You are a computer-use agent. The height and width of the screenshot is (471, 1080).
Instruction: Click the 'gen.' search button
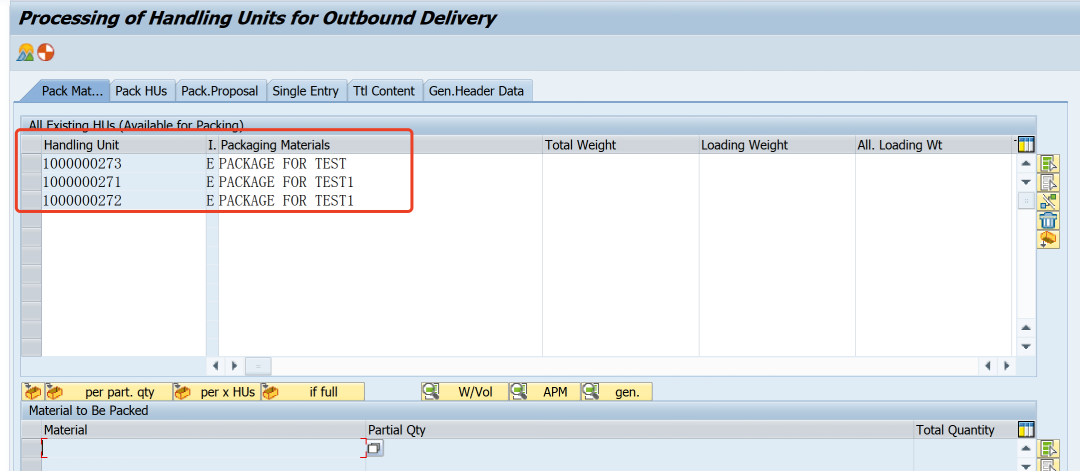coord(616,392)
